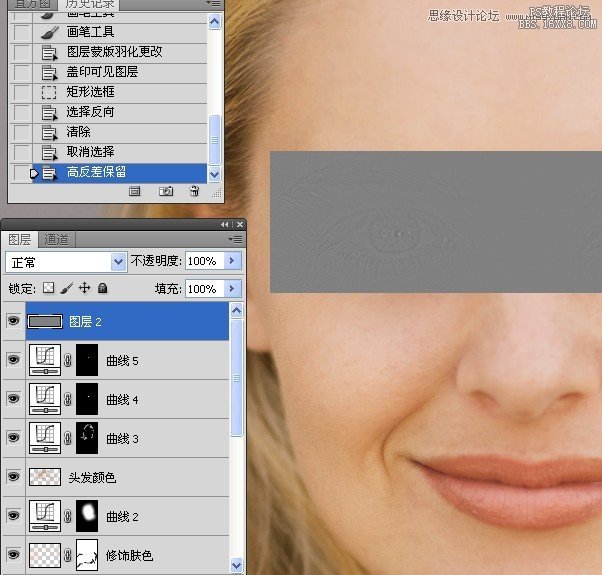Select the layer named 曲线 4
602x575 pixels.
(127, 399)
